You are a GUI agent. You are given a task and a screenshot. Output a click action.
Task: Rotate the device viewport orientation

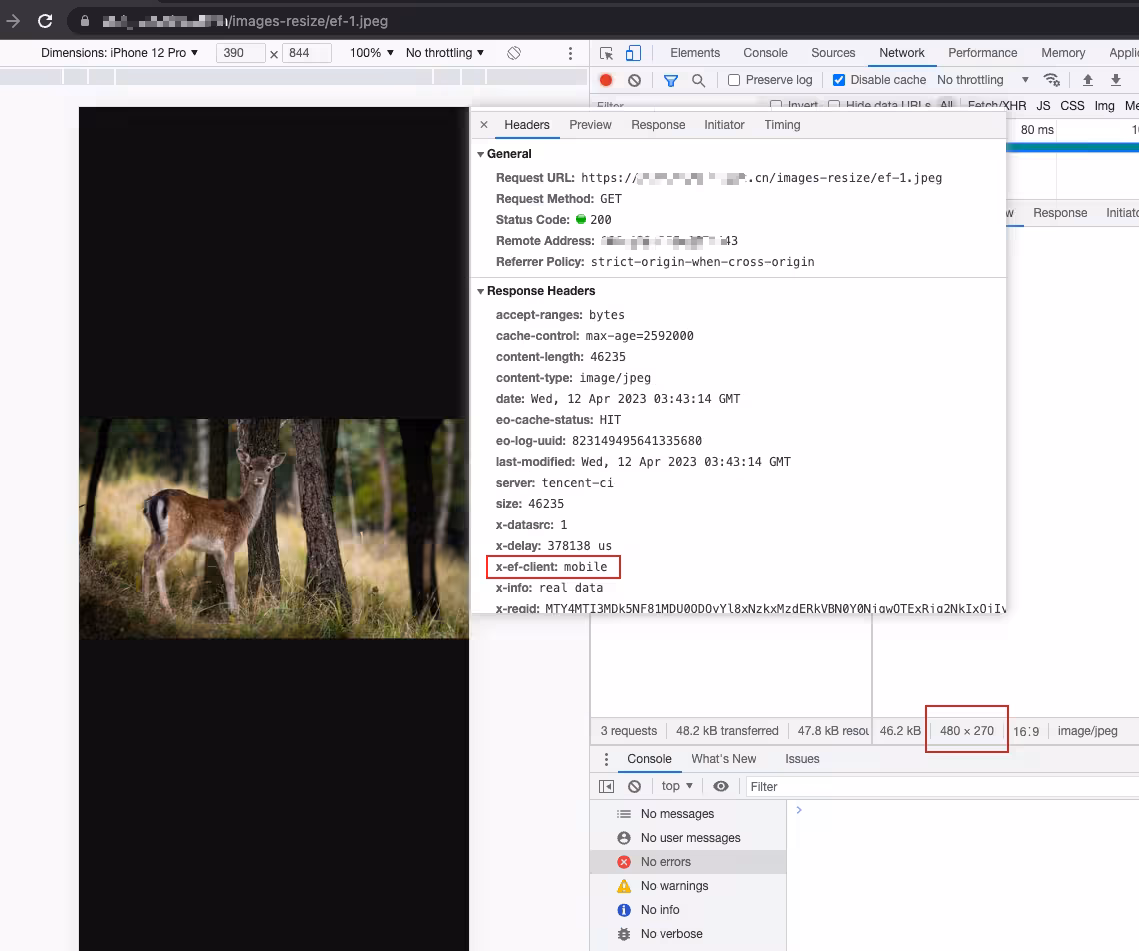[x=514, y=53]
